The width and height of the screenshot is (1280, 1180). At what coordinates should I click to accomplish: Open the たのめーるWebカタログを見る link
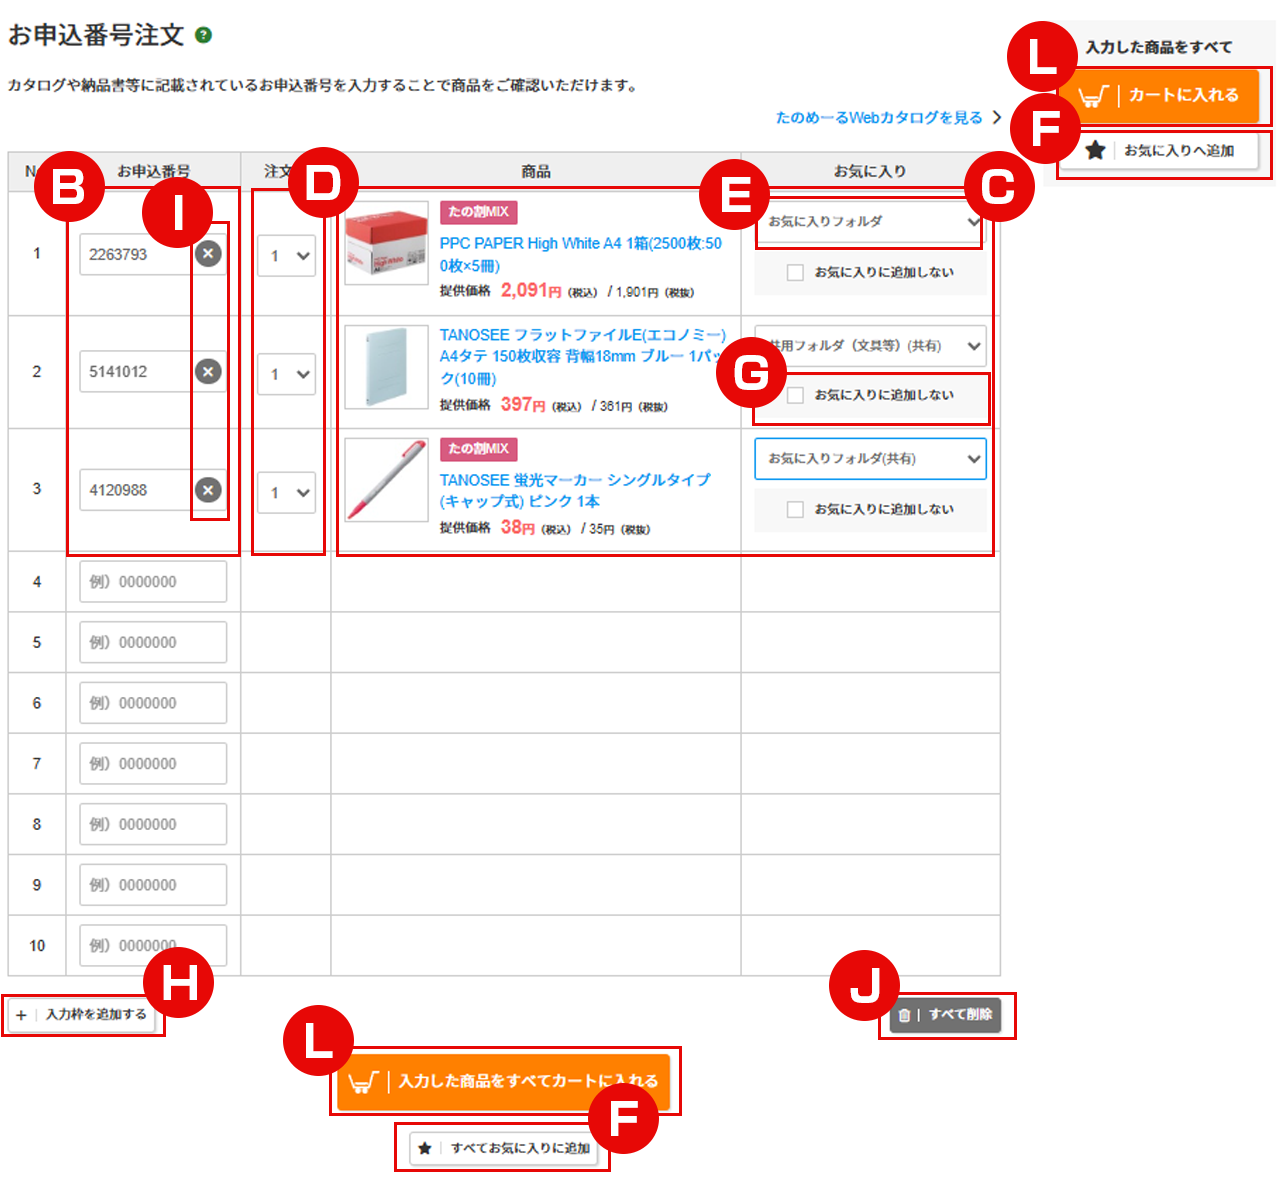(x=880, y=118)
